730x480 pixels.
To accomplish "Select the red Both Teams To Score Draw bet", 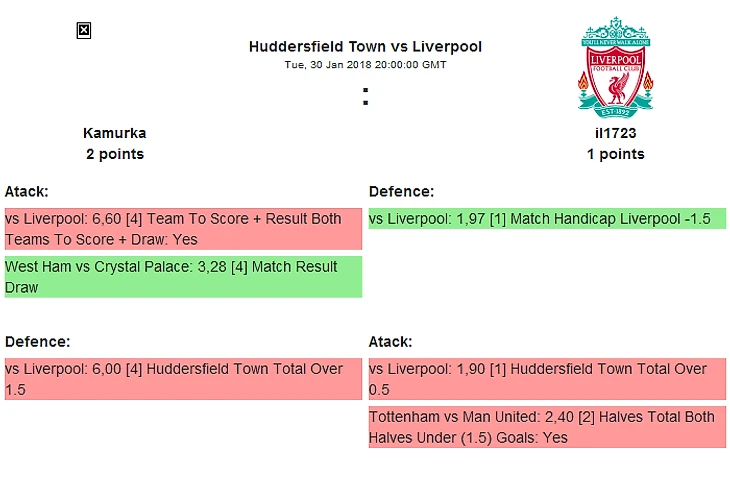I will coord(183,229).
